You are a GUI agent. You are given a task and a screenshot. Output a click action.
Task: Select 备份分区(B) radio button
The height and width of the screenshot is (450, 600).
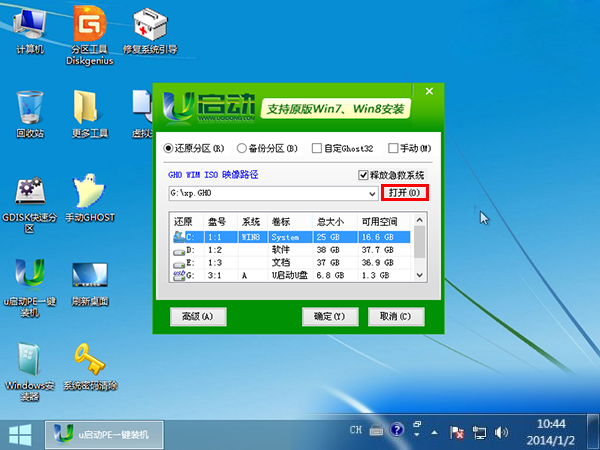(267, 148)
